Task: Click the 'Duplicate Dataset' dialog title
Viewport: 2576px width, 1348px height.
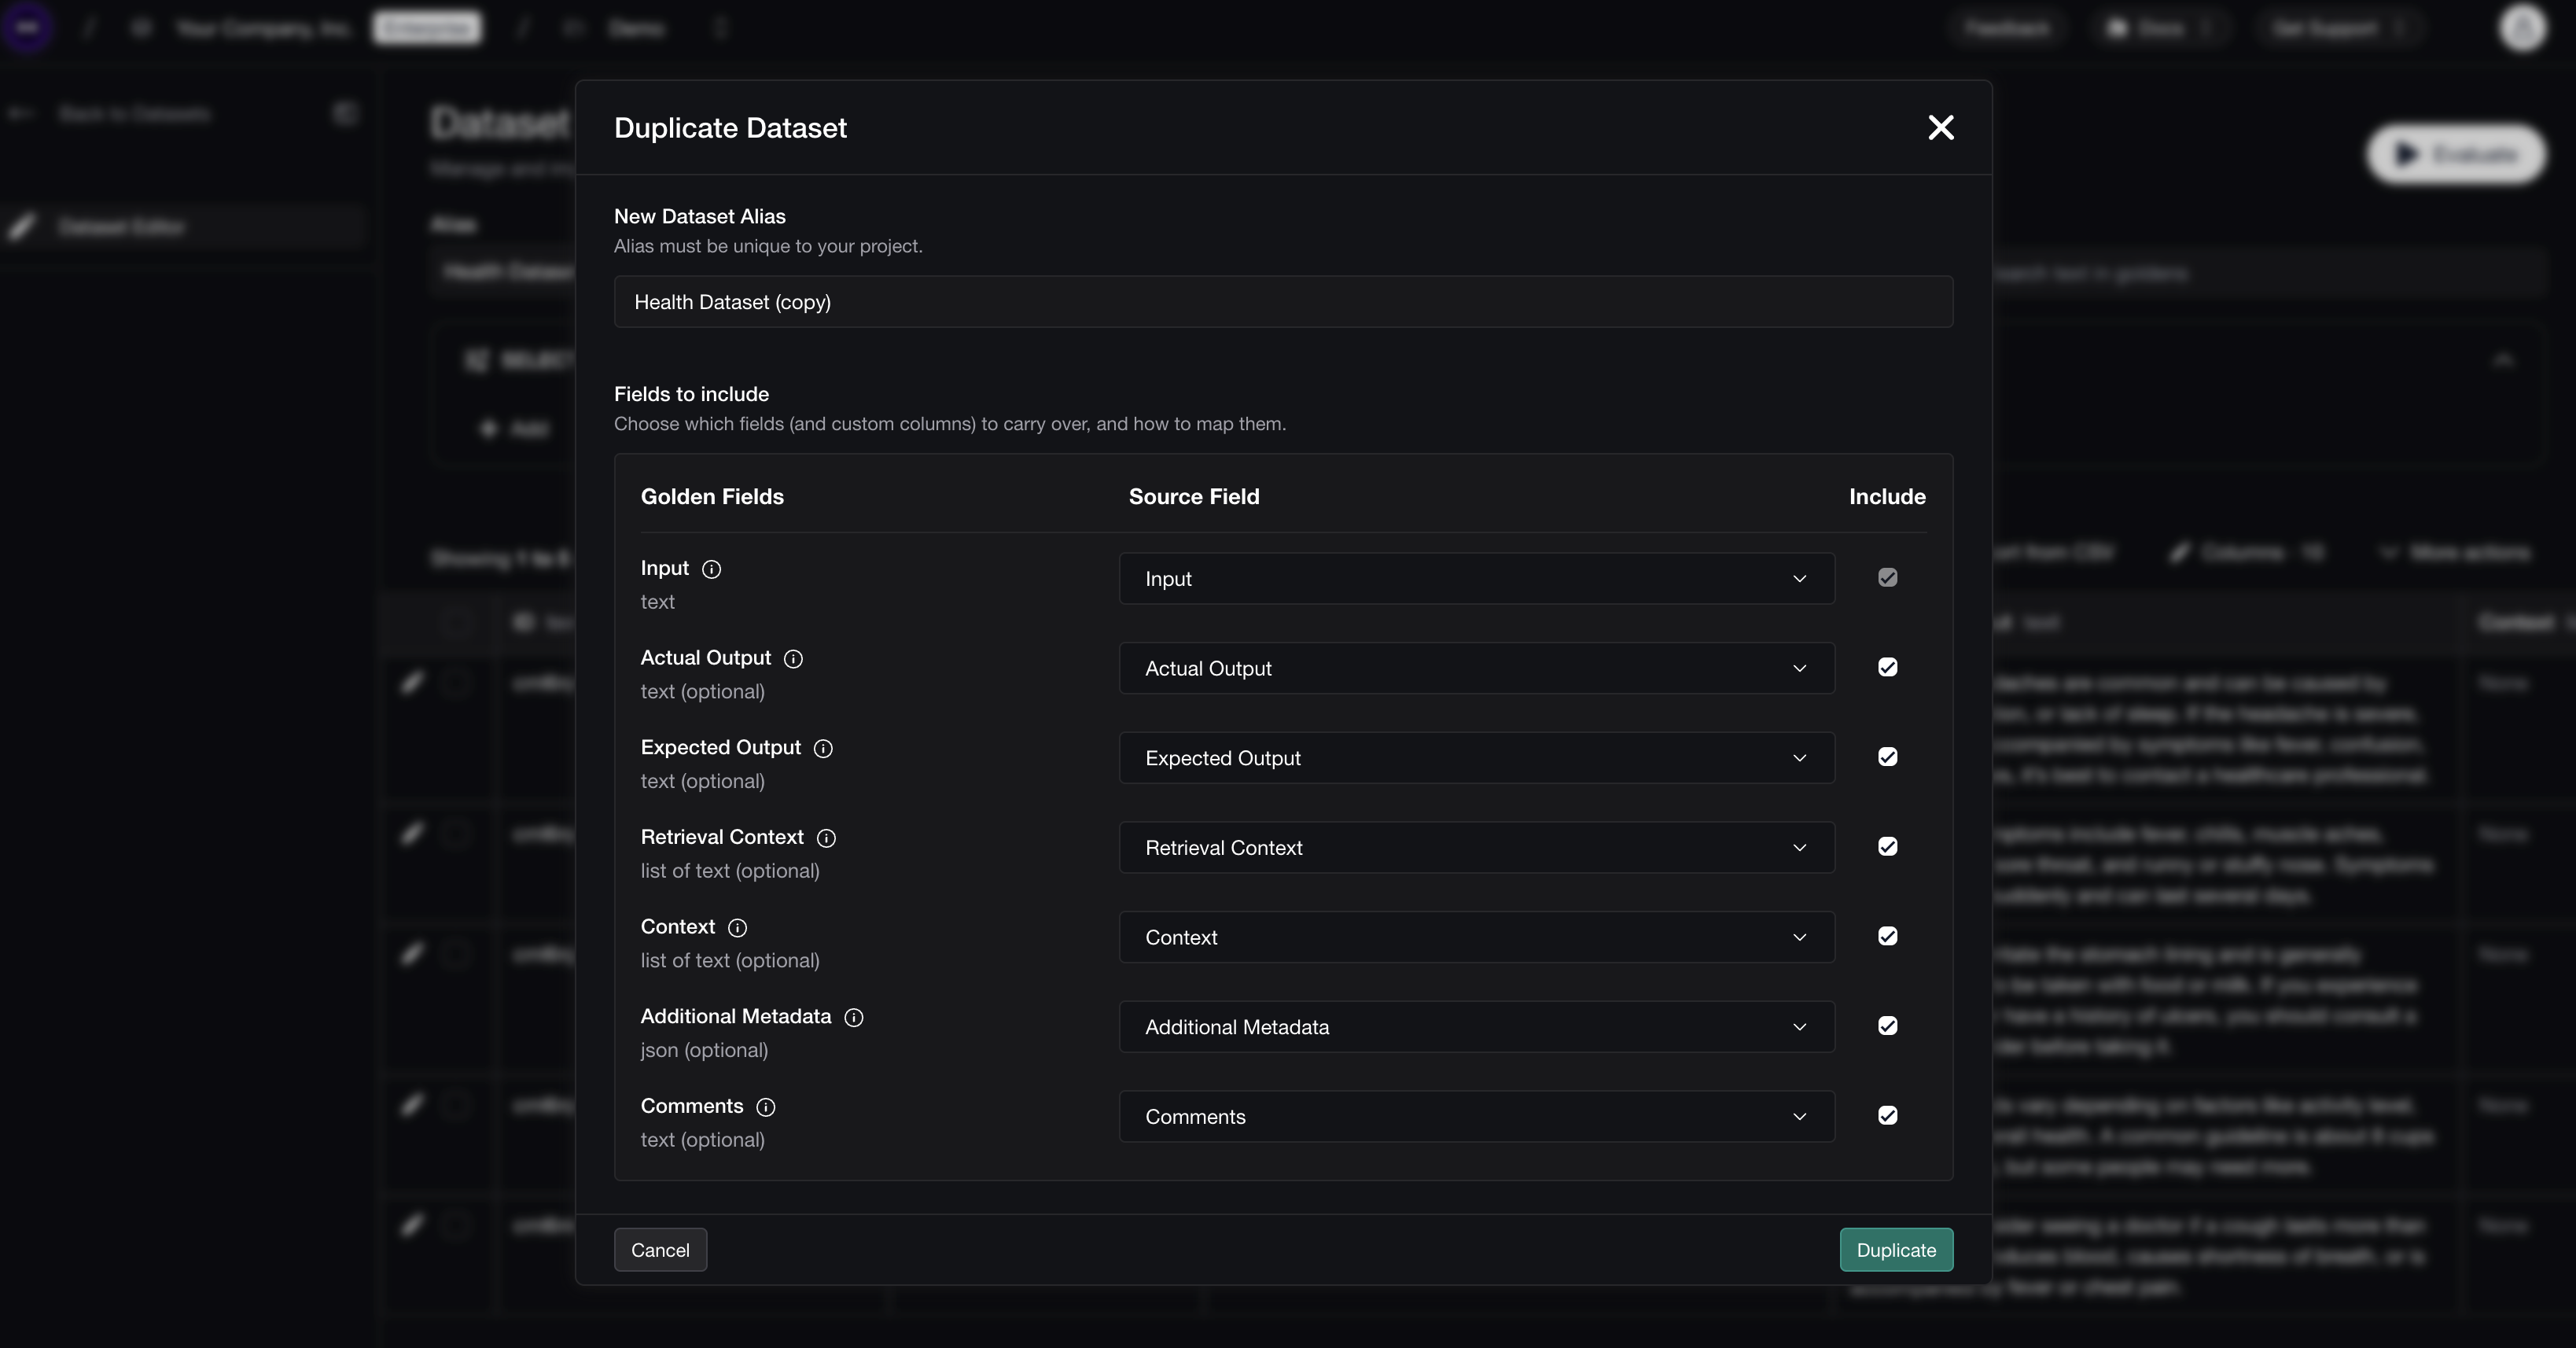Action: (730, 128)
